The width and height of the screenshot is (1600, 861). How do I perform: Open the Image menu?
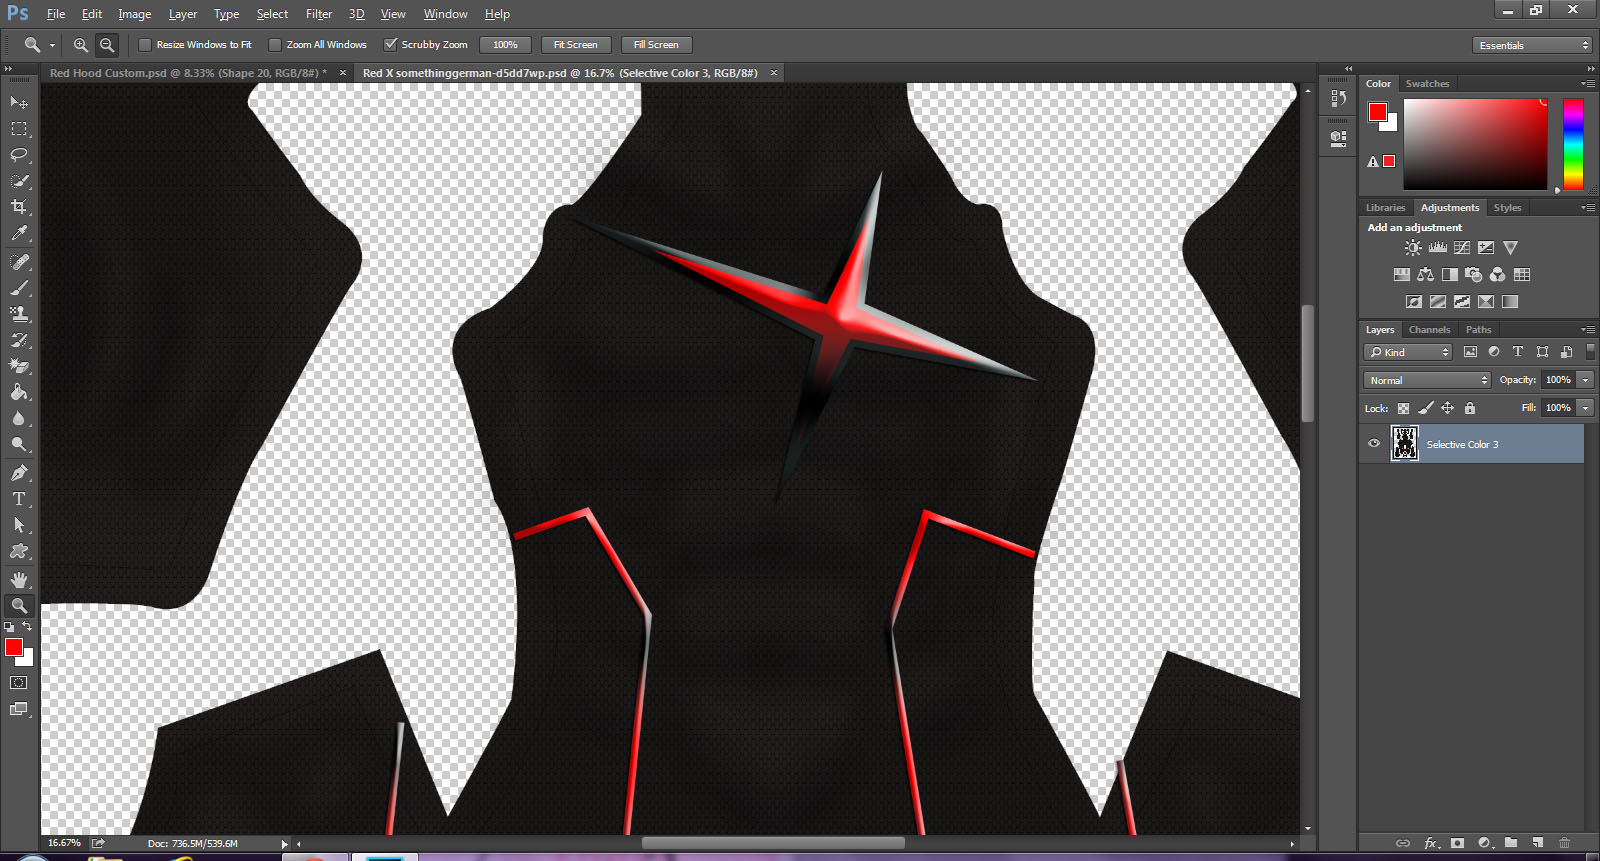click(x=135, y=14)
